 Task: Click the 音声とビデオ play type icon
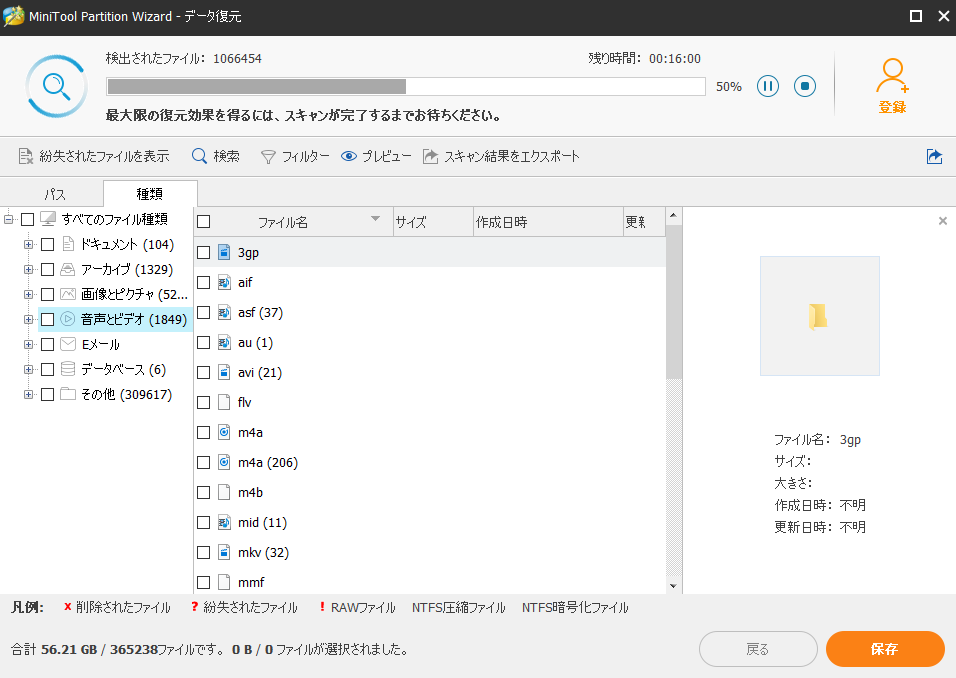tap(68, 319)
